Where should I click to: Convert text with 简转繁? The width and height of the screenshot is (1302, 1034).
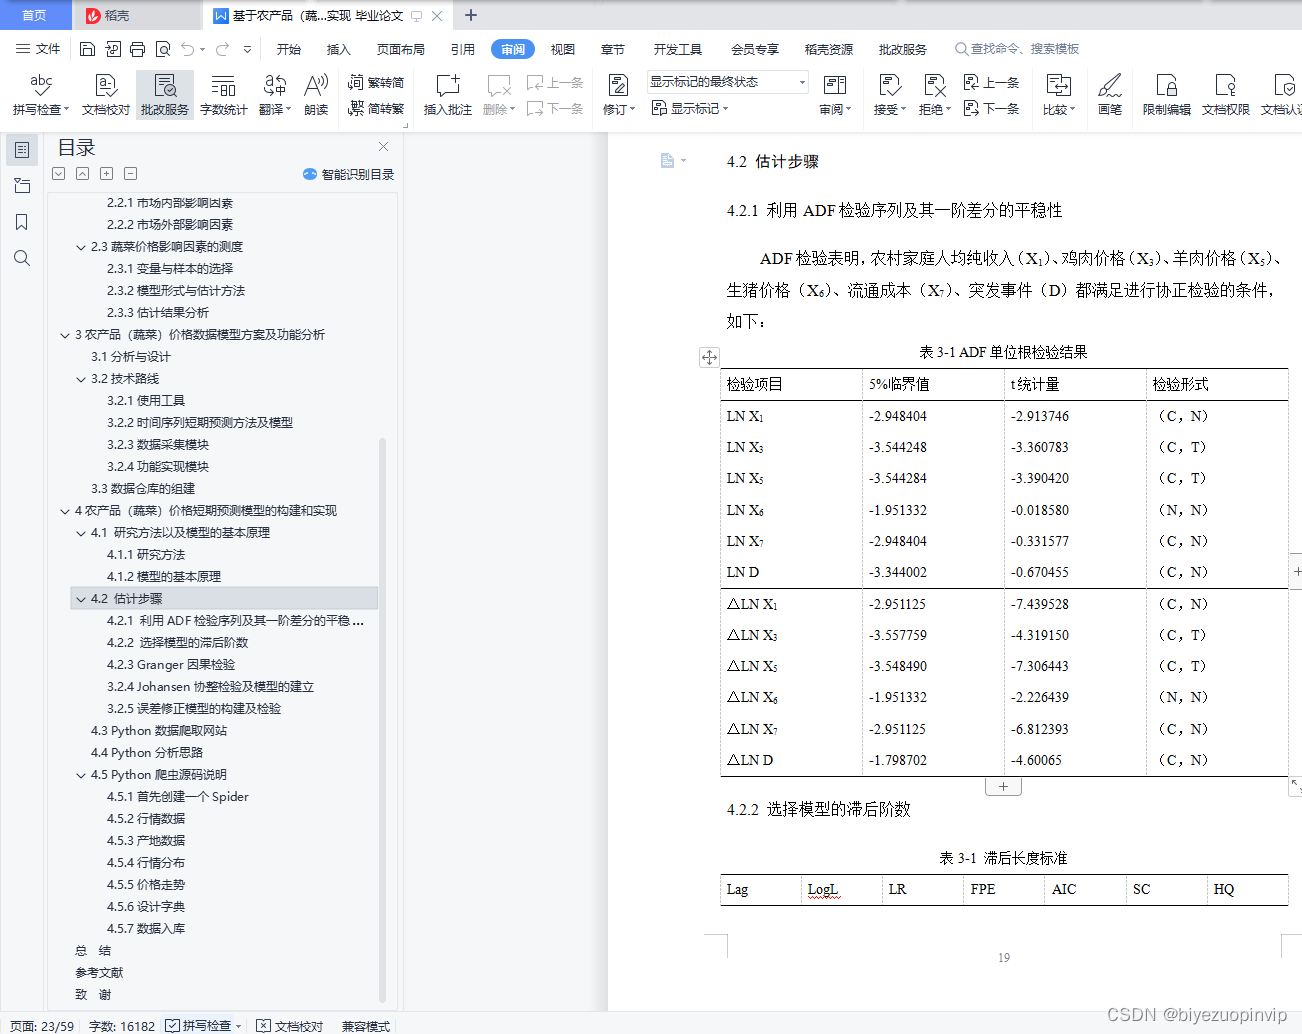click(x=376, y=108)
